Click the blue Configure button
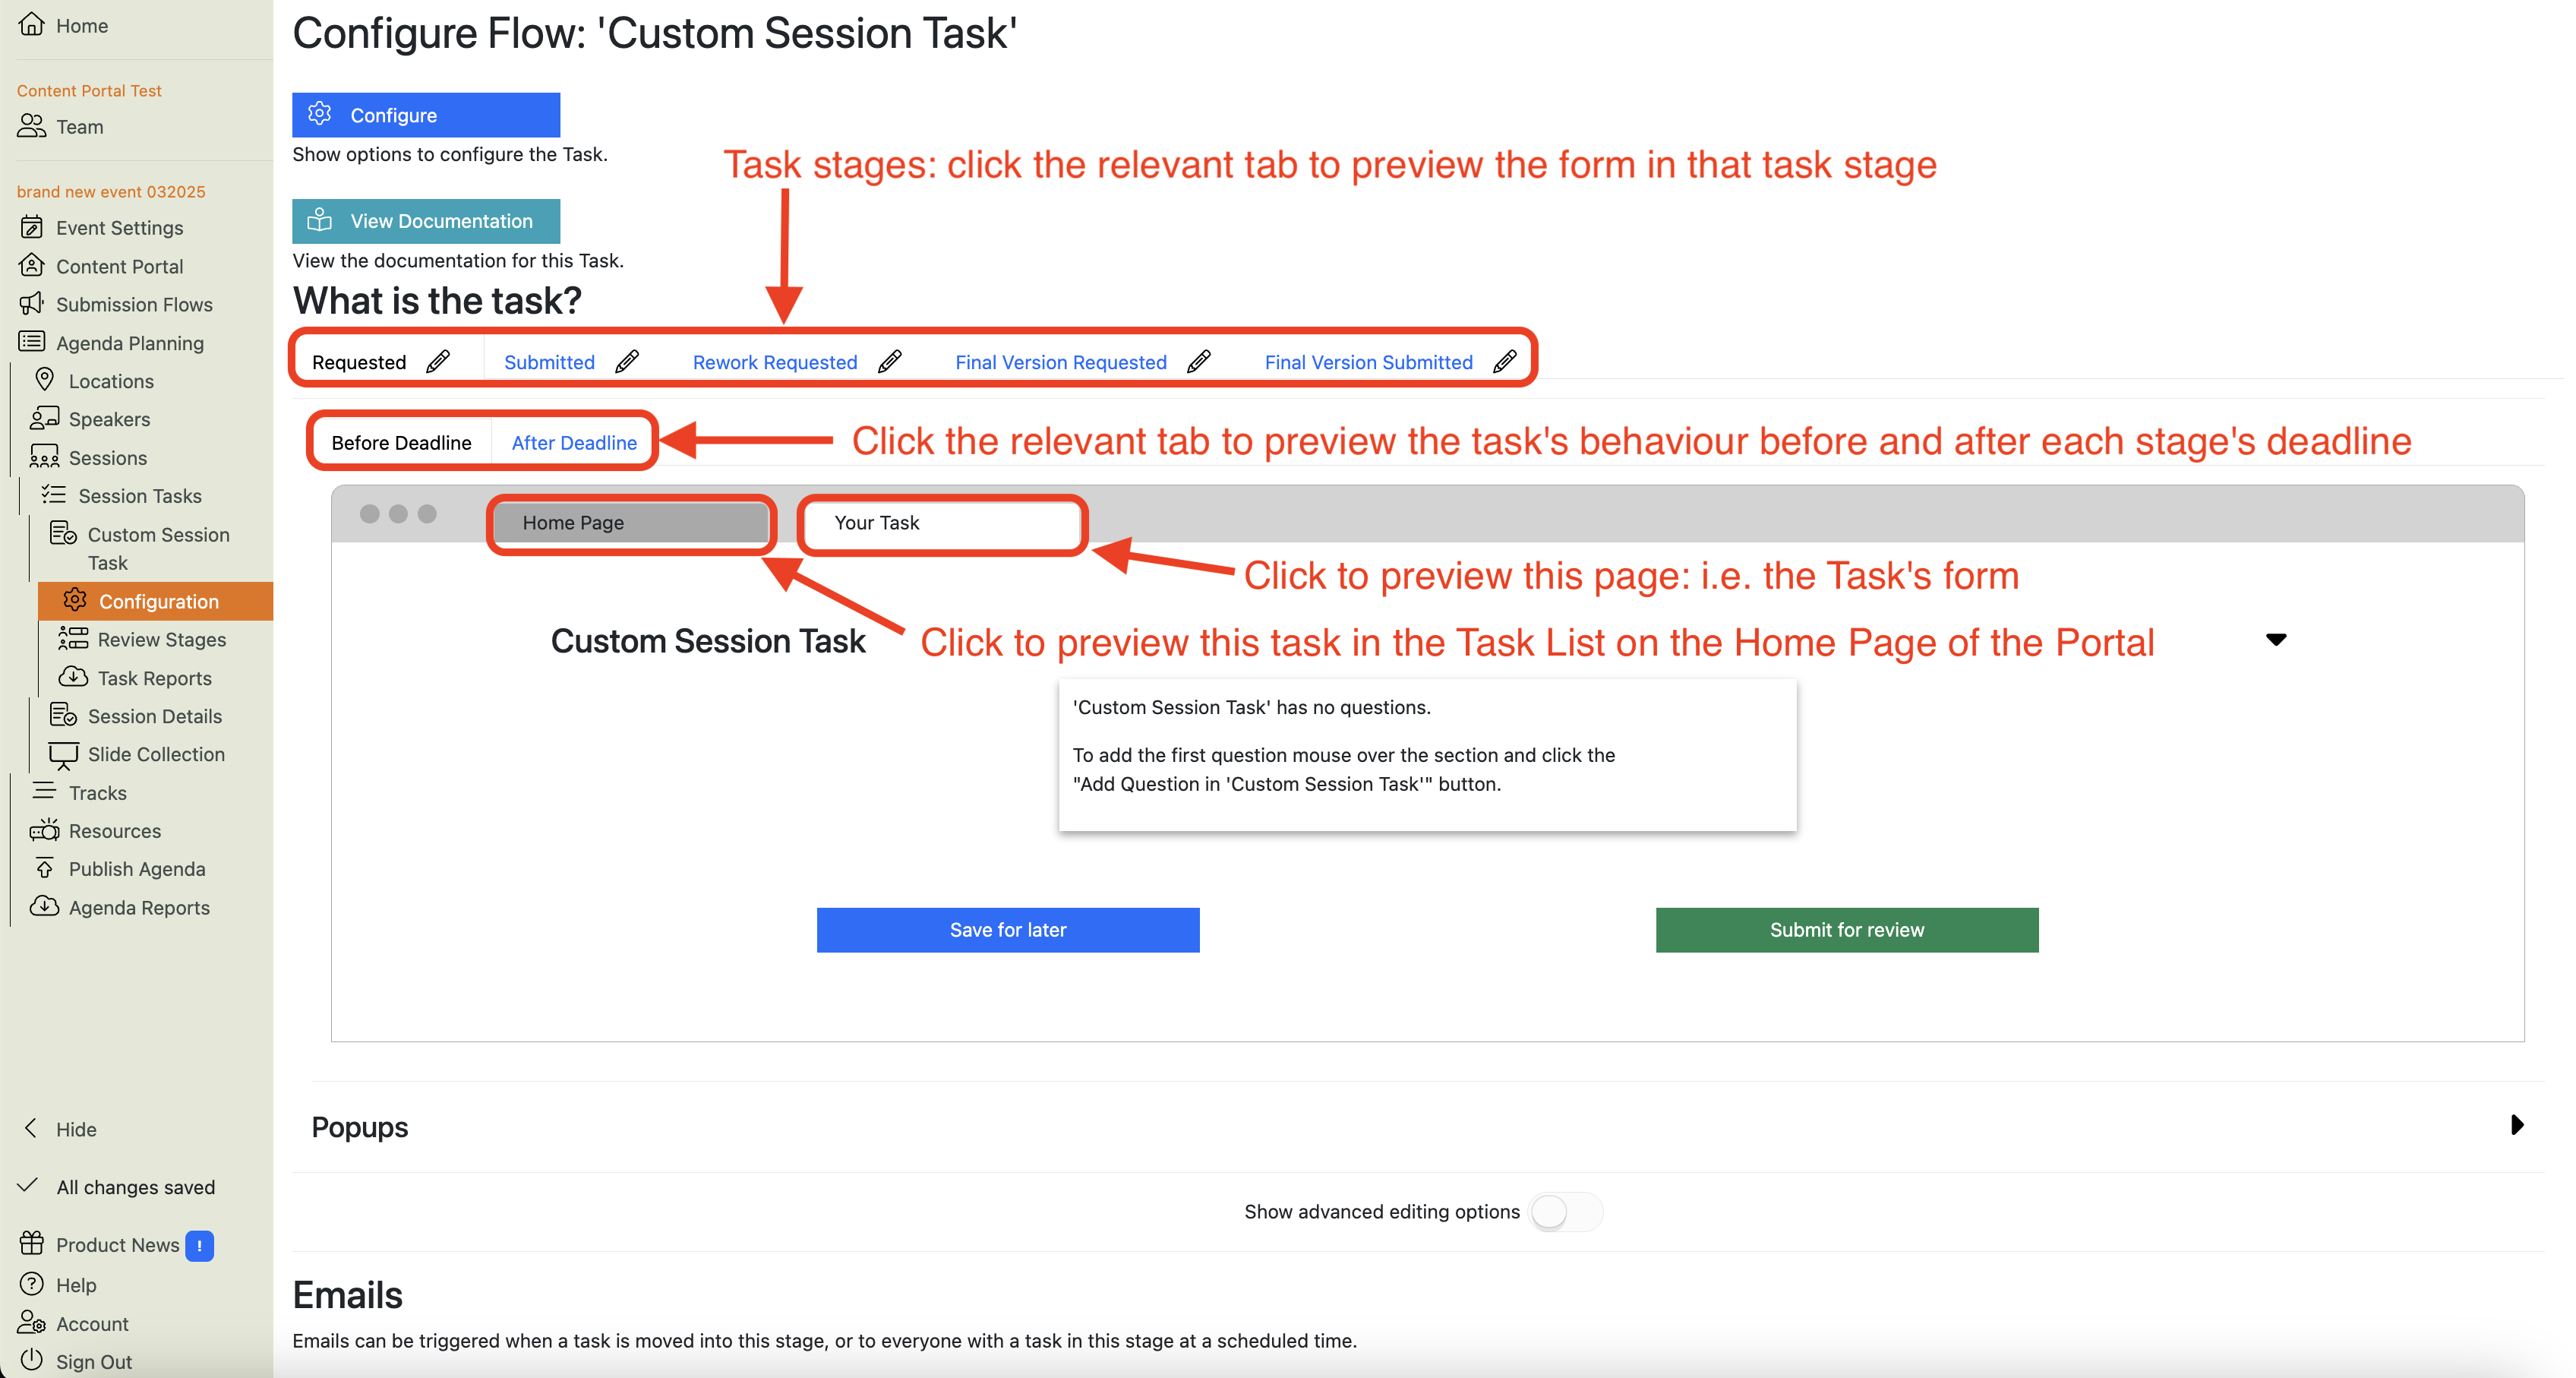2576x1378 pixels. [426, 115]
